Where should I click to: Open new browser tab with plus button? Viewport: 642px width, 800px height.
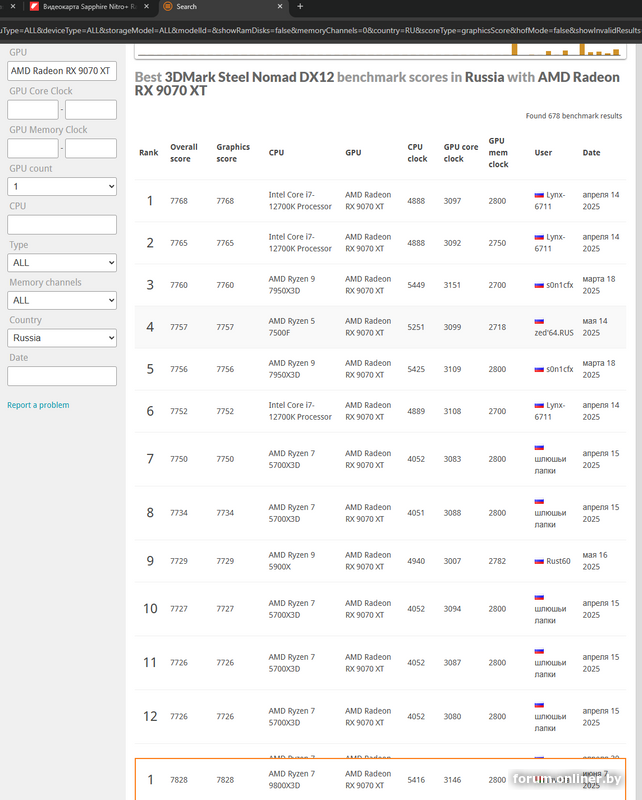click(x=300, y=7)
